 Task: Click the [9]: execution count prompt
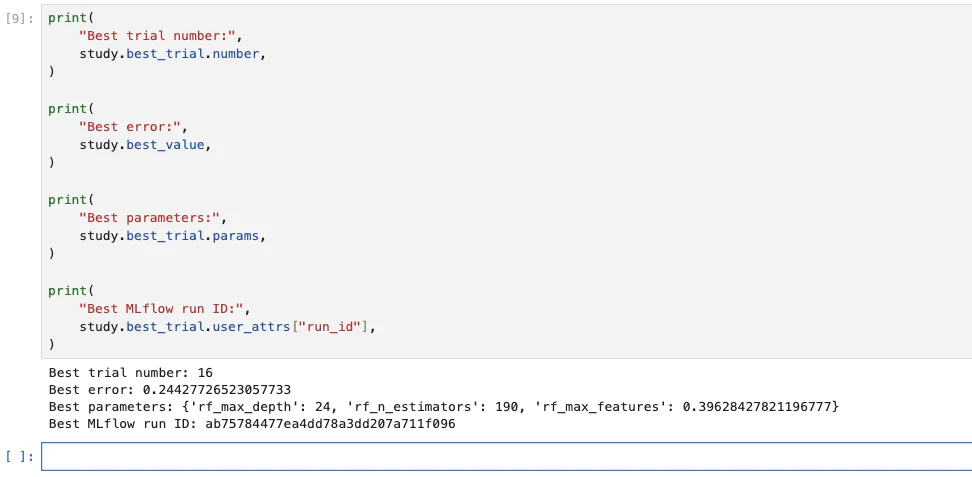[x=20, y=19]
